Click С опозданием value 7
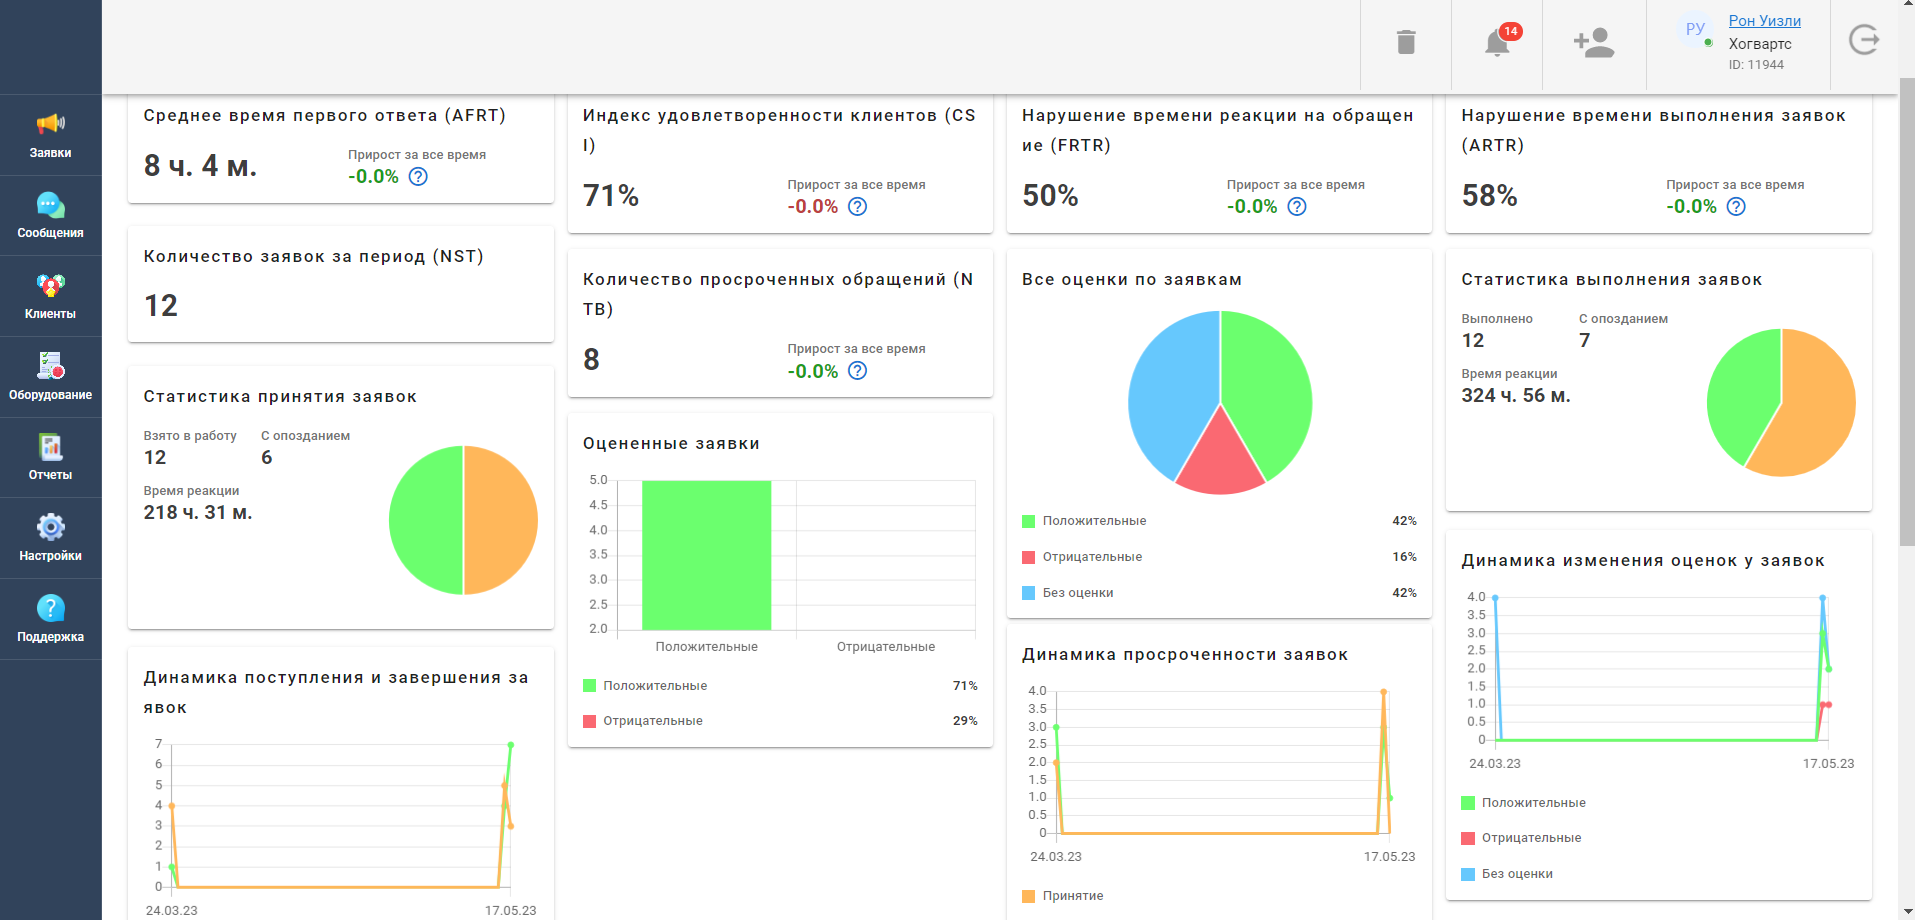The height and width of the screenshot is (920, 1915). click(x=1585, y=340)
